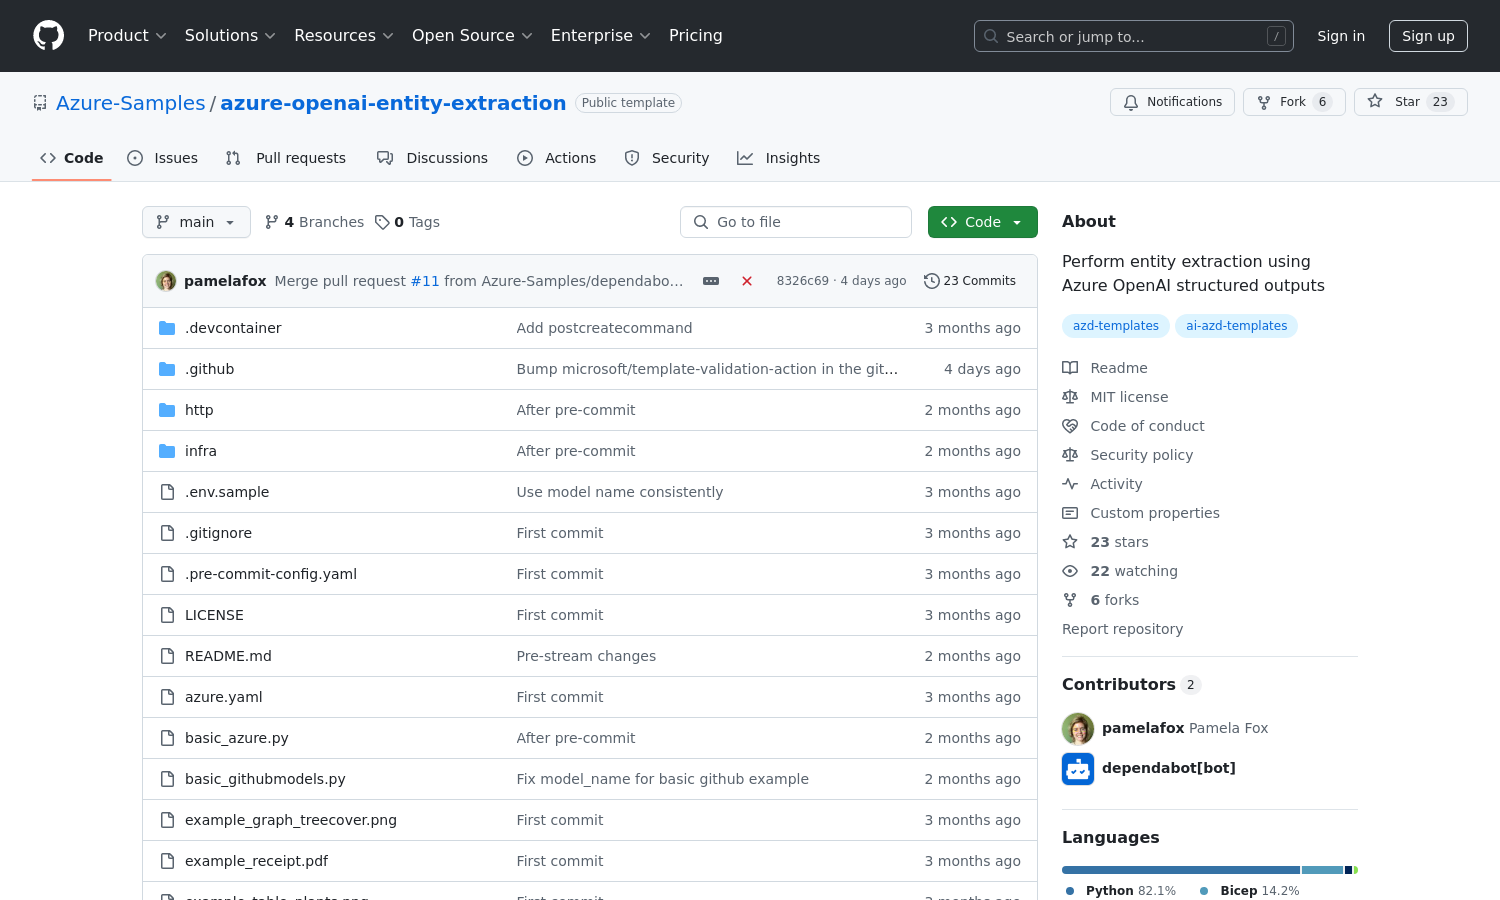Star the repository
This screenshot has height=900, width=1500.
click(1410, 101)
